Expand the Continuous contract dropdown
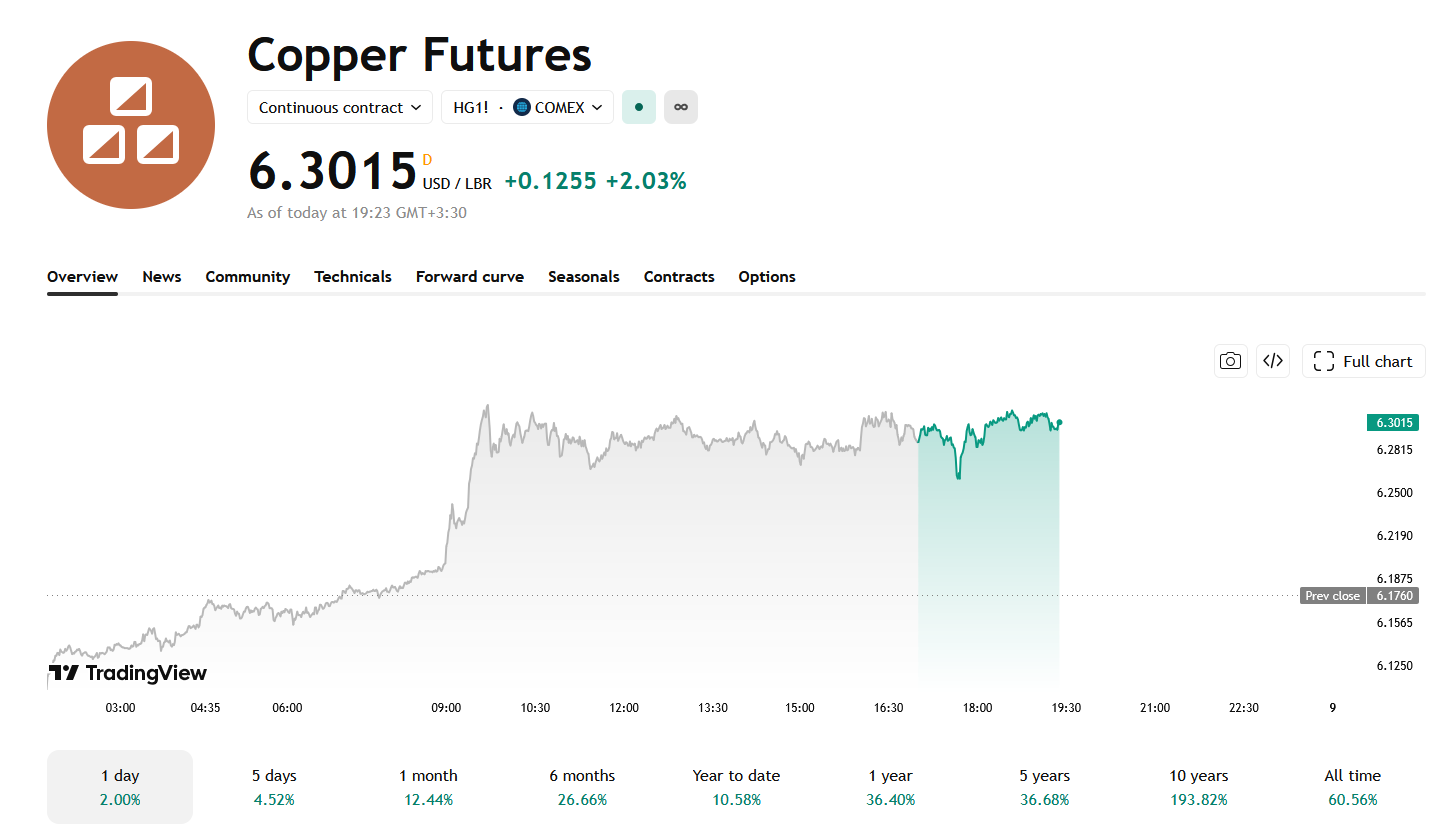Screen dimensions: 1442x837 340,107
